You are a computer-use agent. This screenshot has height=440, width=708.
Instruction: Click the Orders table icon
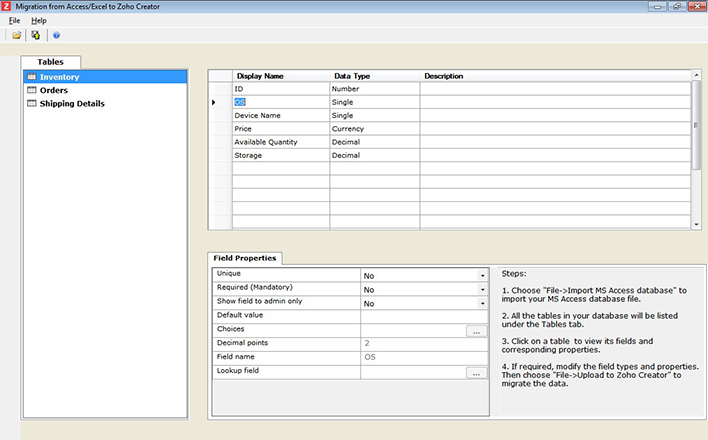(x=31, y=90)
